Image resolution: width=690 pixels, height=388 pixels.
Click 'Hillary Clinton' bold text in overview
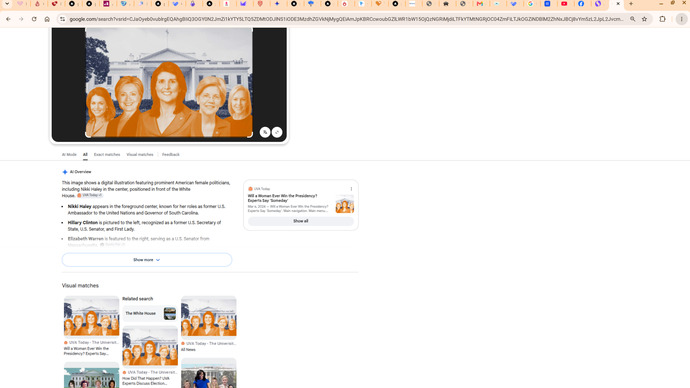(83, 223)
